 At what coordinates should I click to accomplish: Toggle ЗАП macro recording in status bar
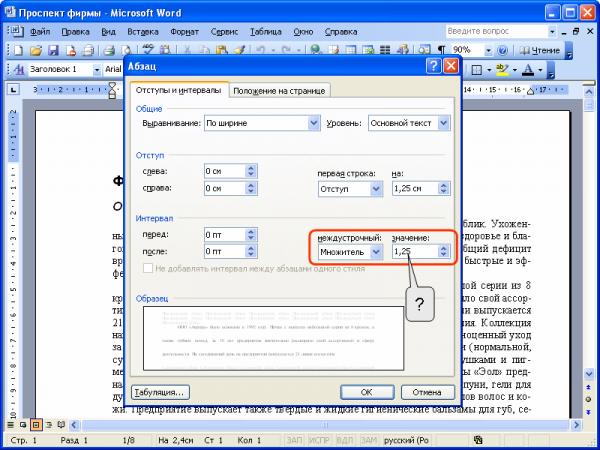click(294, 440)
